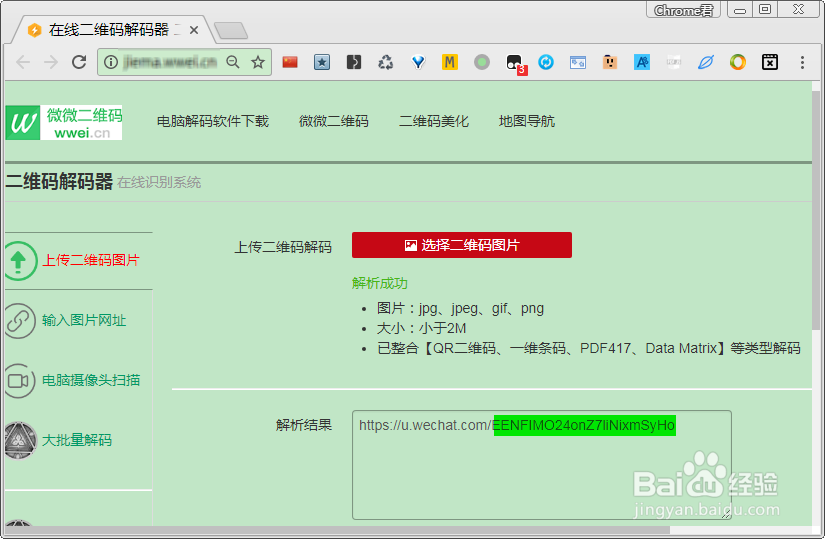Screen dimensions: 825x539
Task: Open 二维码美化 navigation item
Action: (434, 121)
